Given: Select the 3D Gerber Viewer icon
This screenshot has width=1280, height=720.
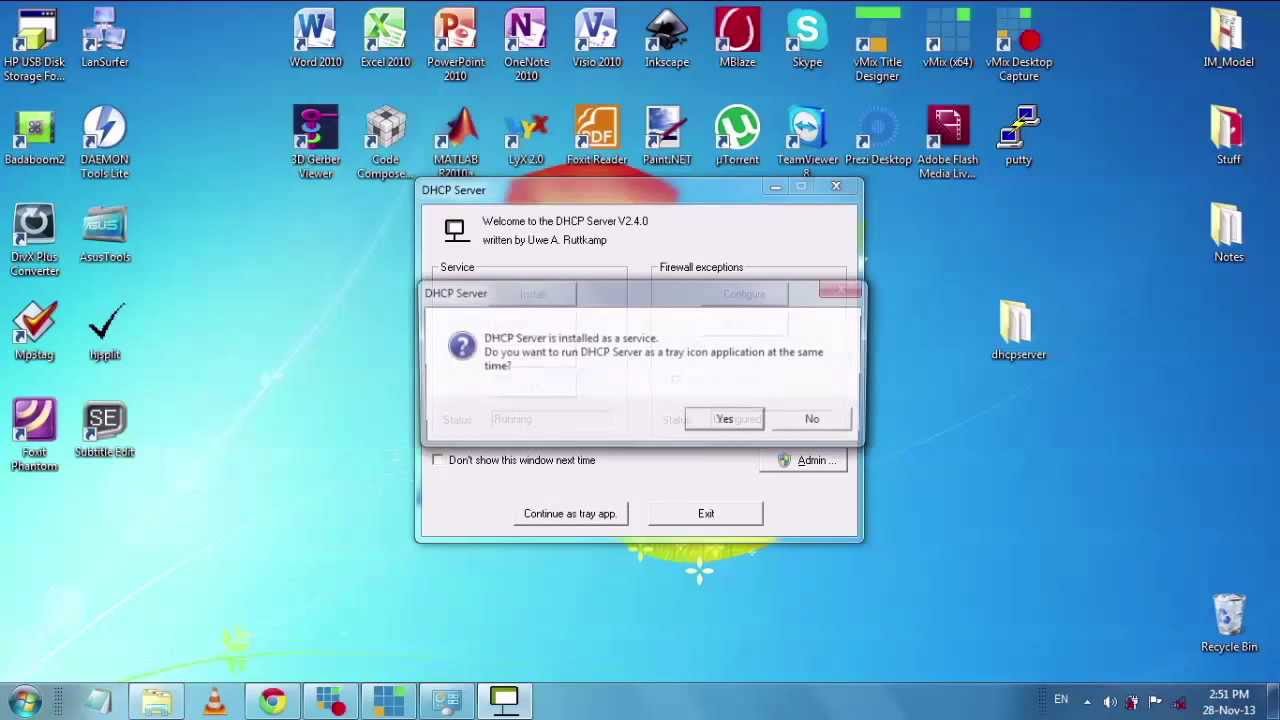Looking at the screenshot, I should point(316,142).
